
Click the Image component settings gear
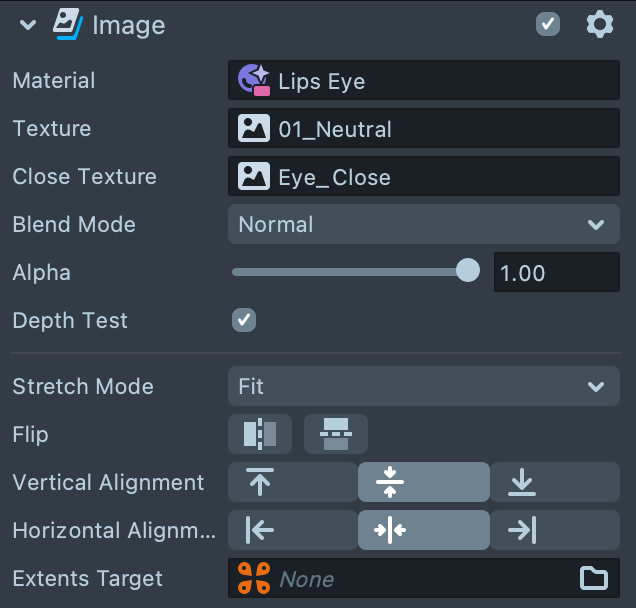pos(599,25)
